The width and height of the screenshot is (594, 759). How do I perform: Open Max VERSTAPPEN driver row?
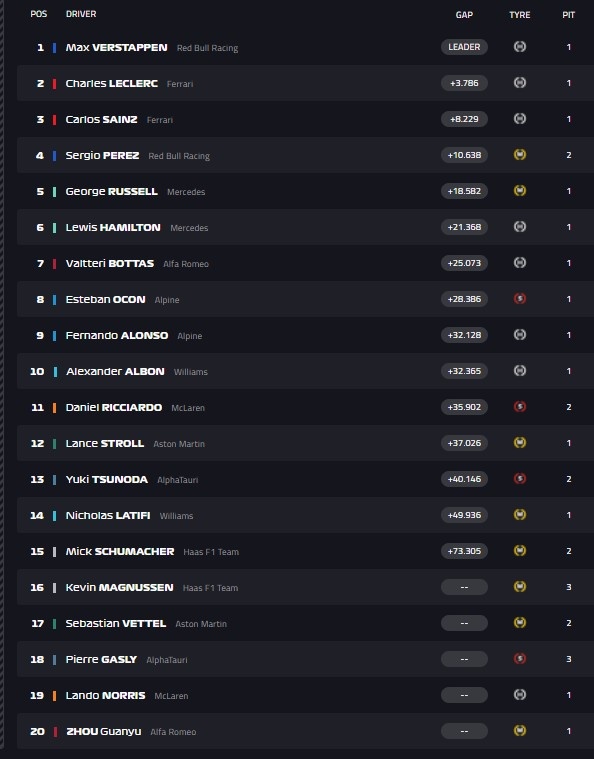click(x=305, y=47)
